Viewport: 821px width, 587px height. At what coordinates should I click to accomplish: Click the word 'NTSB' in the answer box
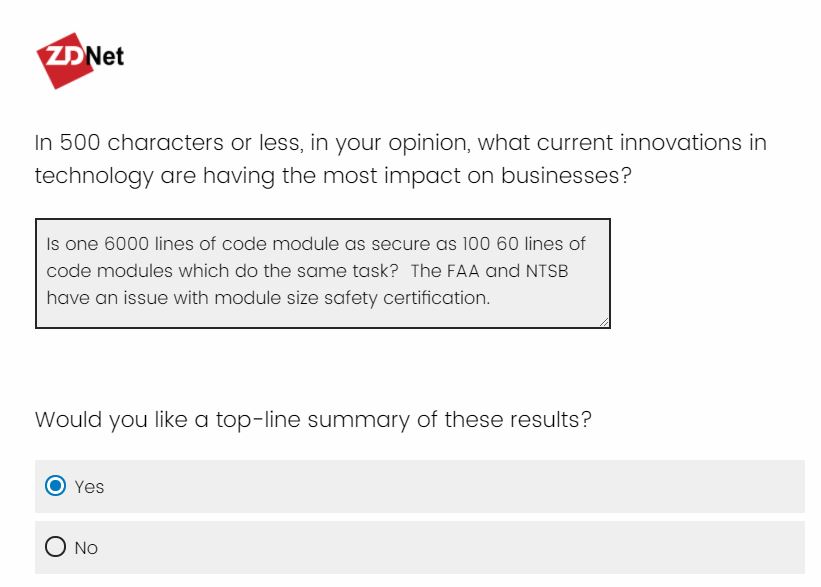click(x=547, y=271)
